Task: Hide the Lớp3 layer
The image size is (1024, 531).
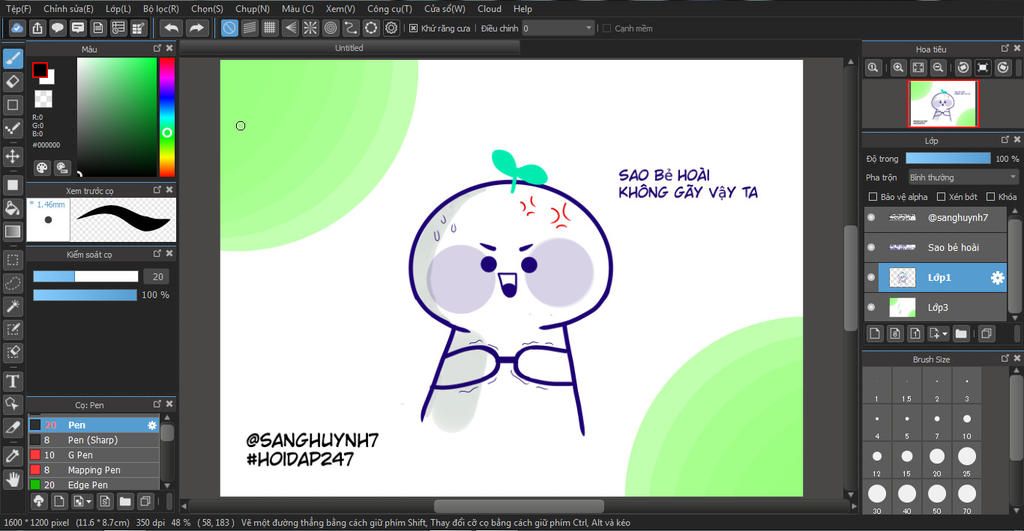Action: point(871,308)
